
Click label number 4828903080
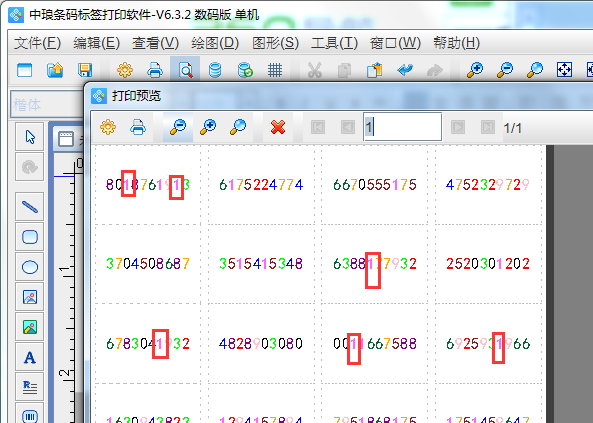click(x=261, y=344)
